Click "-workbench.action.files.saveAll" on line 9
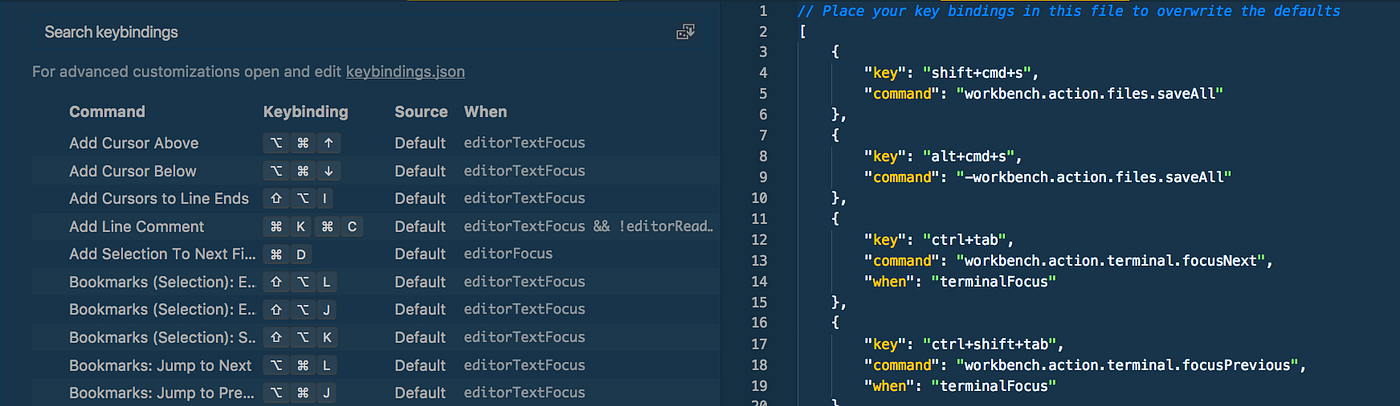The height and width of the screenshot is (406, 1400). tap(1094, 177)
